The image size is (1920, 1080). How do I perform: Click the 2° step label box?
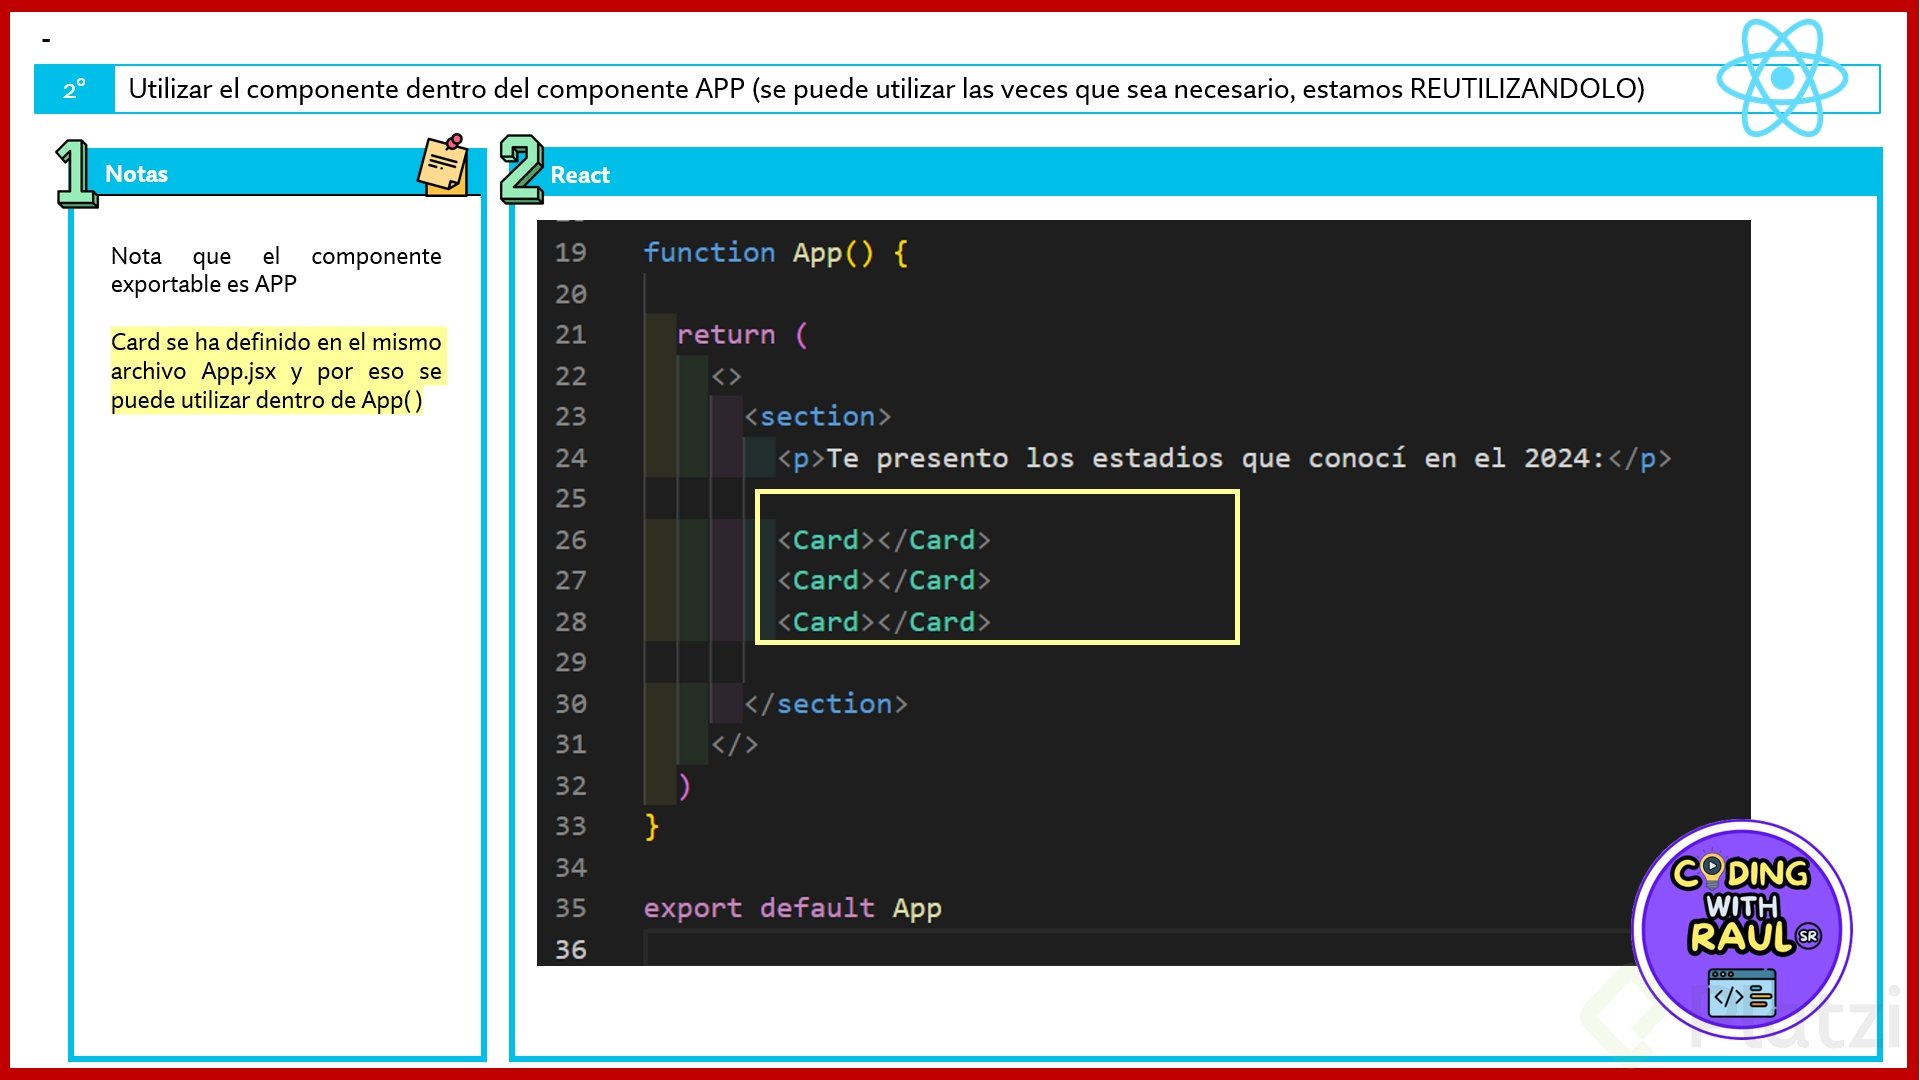[x=74, y=90]
